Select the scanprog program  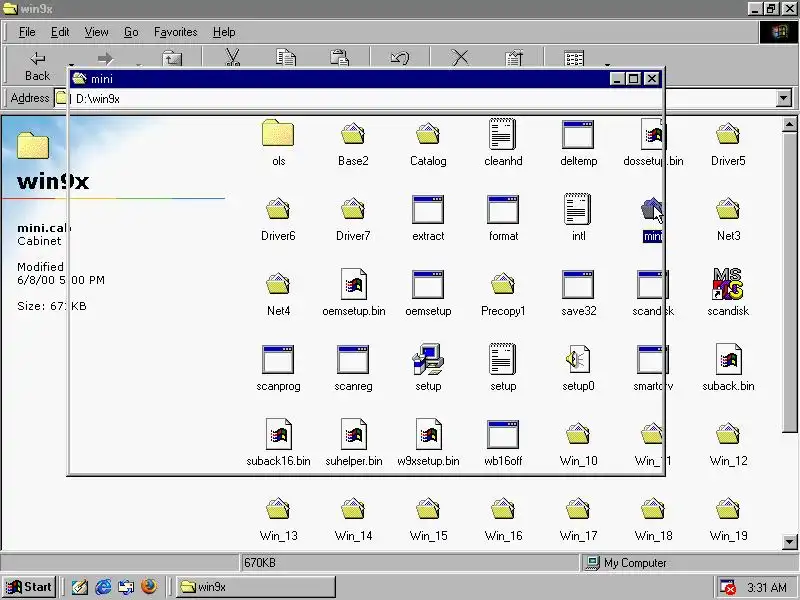[278, 368]
